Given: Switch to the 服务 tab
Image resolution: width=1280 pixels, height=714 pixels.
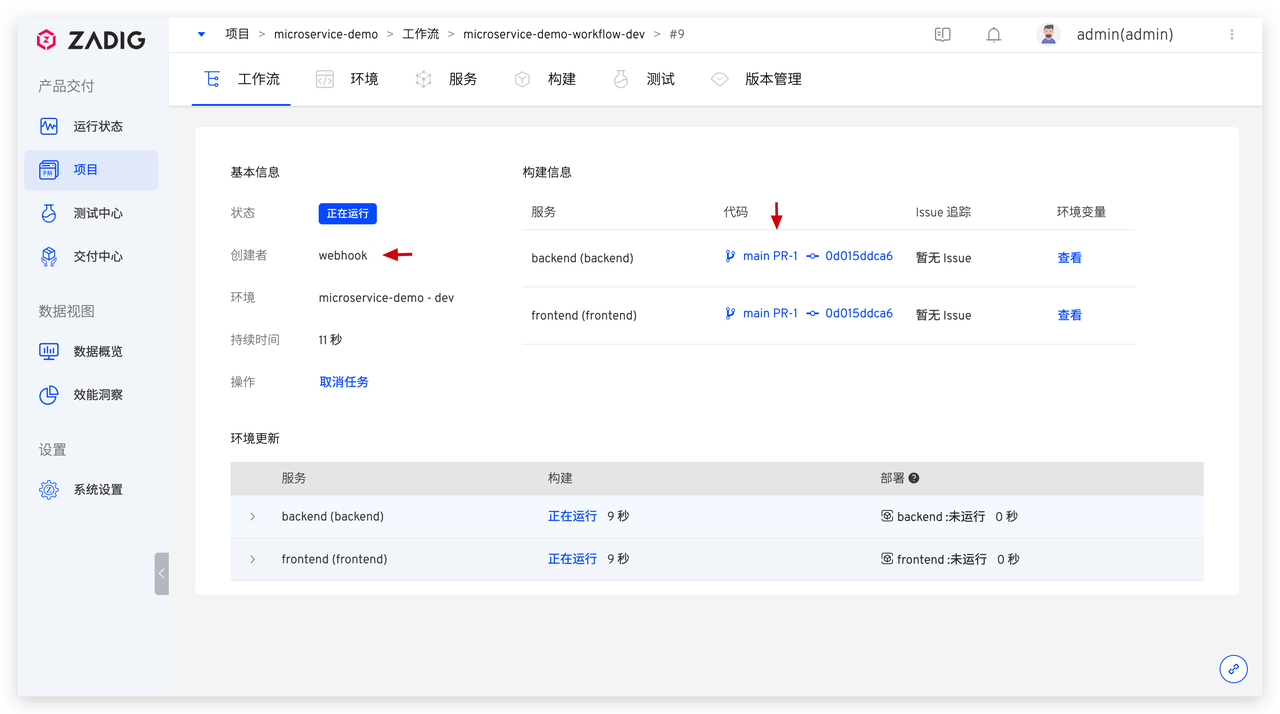Looking at the screenshot, I should 446,79.
